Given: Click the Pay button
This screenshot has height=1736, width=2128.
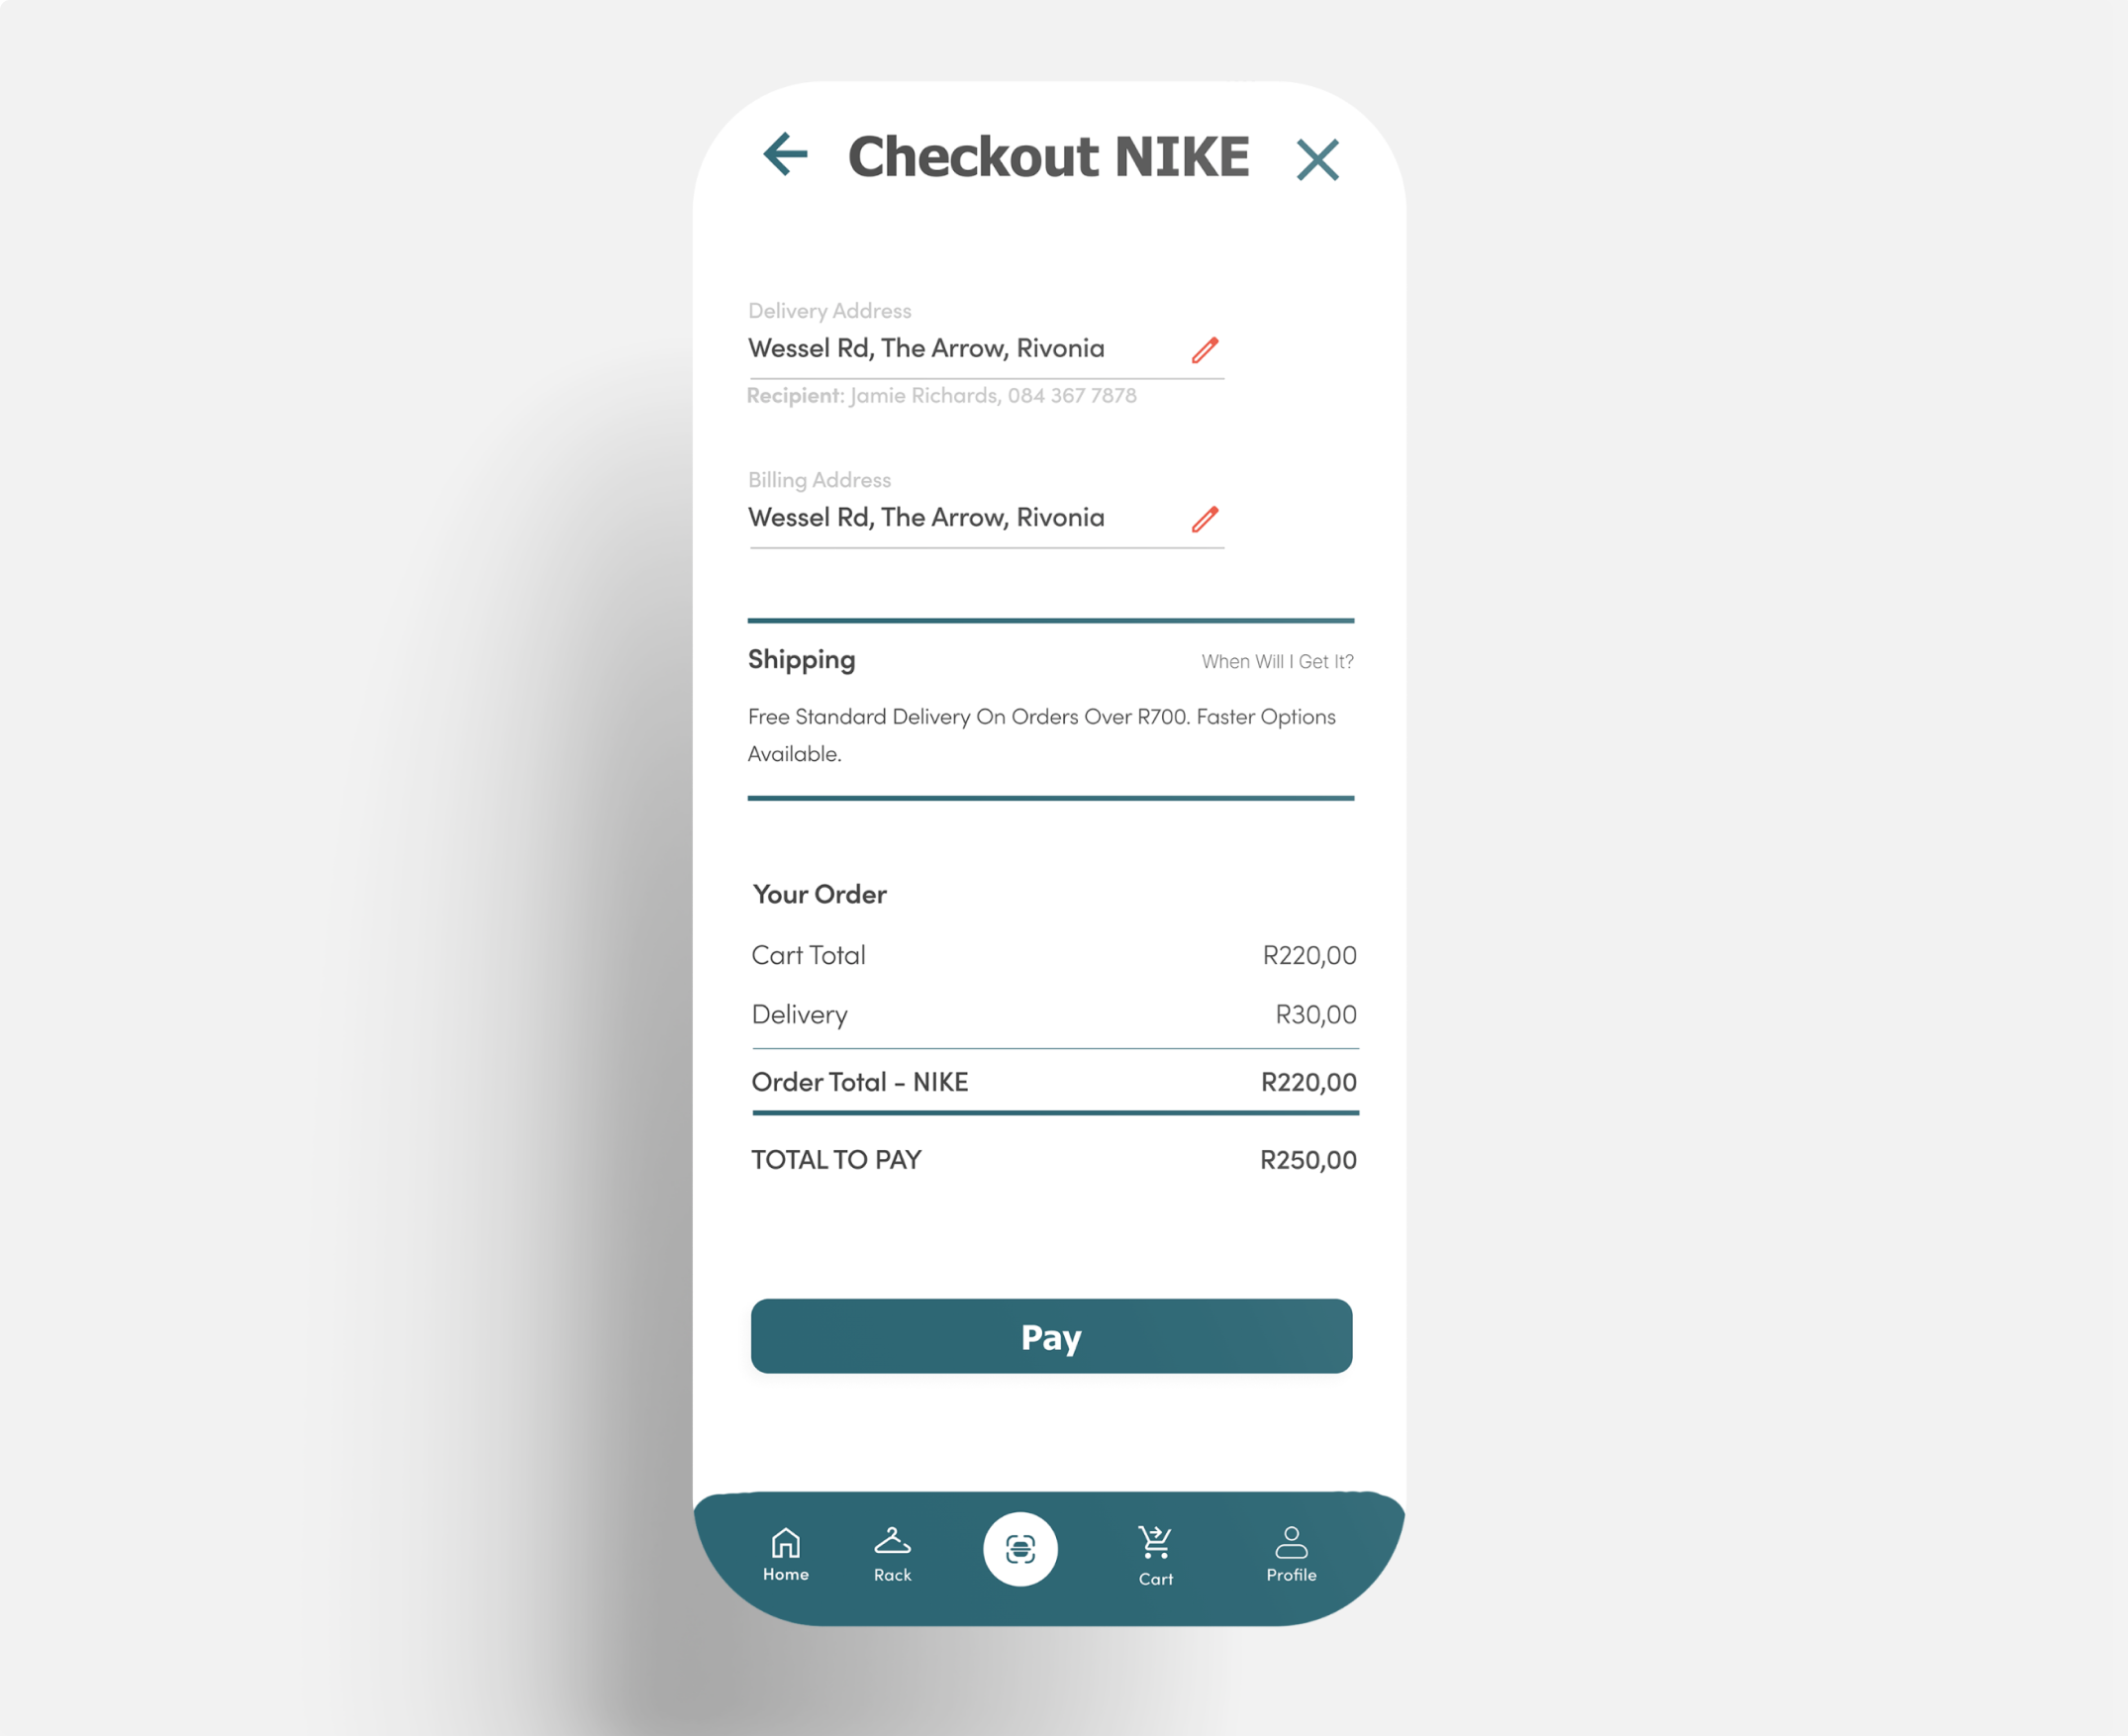Looking at the screenshot, I should pyautogui.click(x=1051, y=1335).
